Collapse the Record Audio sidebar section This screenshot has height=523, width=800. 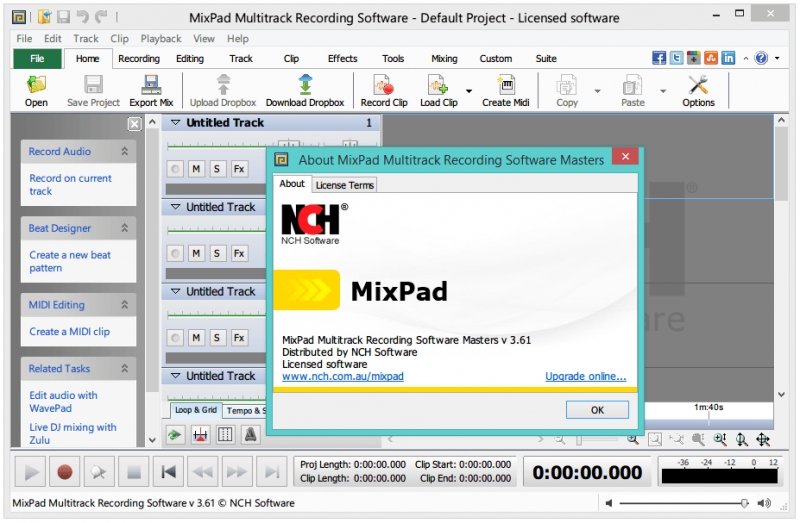coord(125,152)
